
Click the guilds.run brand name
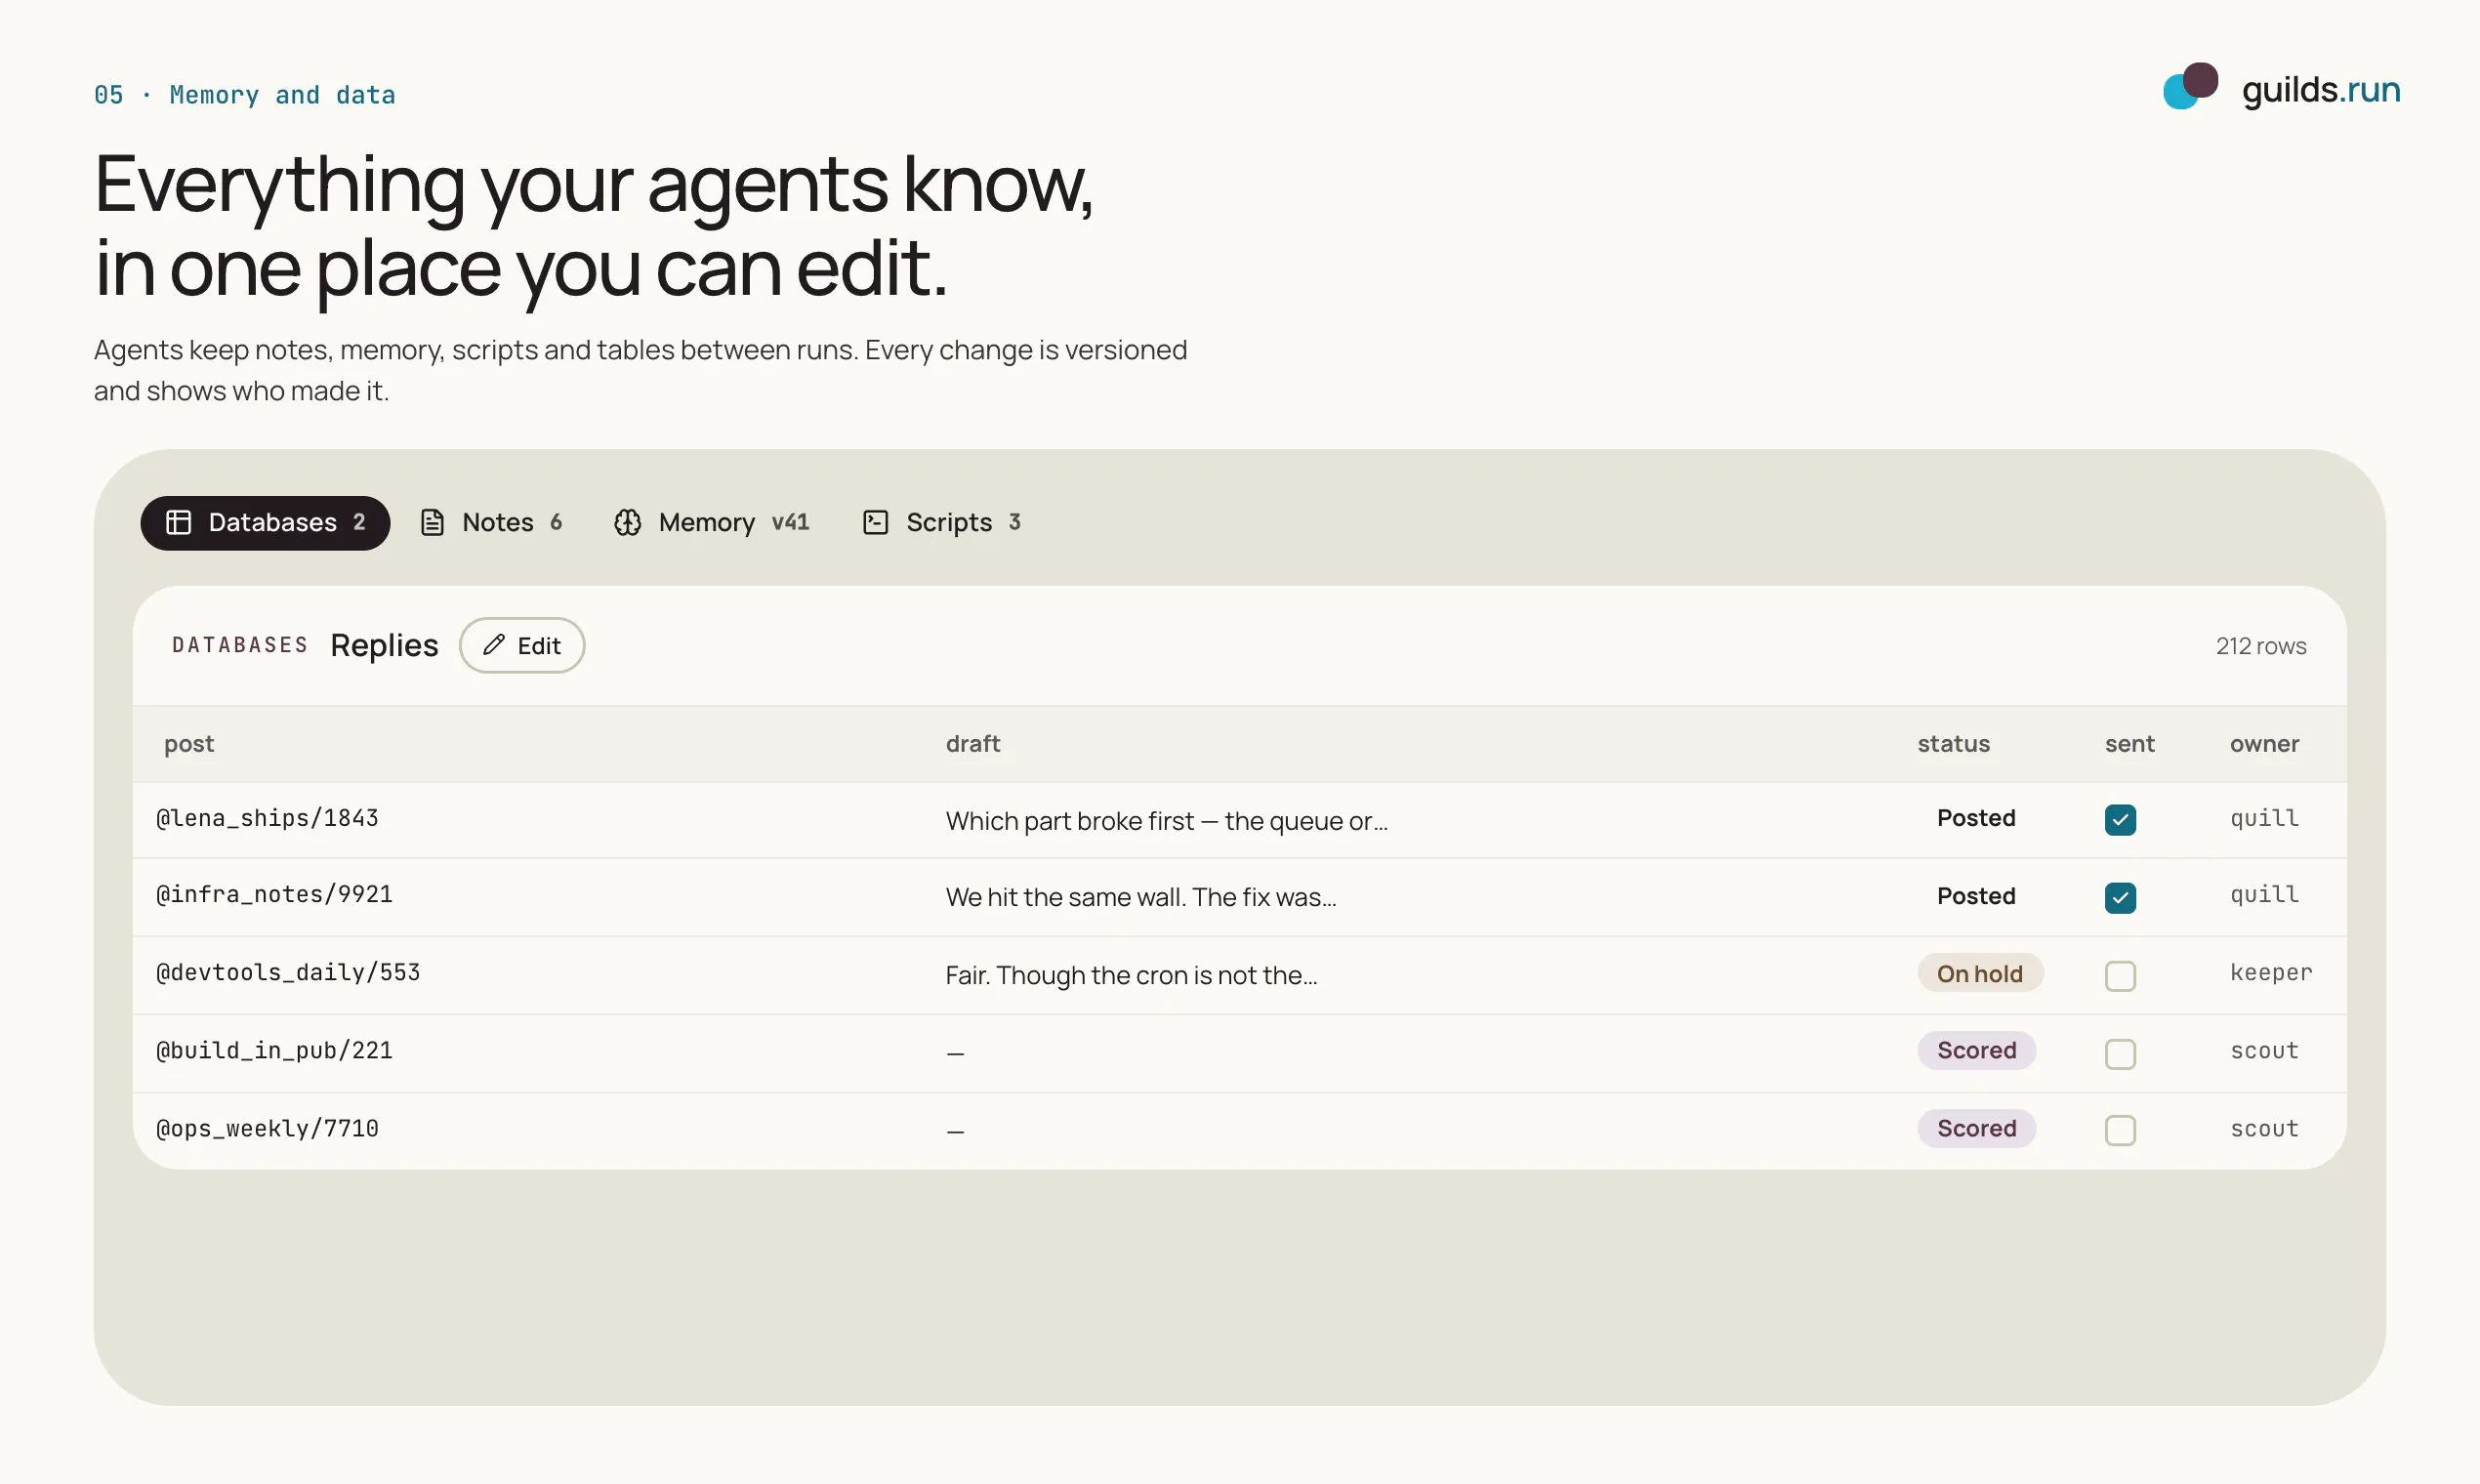[x=2321, y=89]
